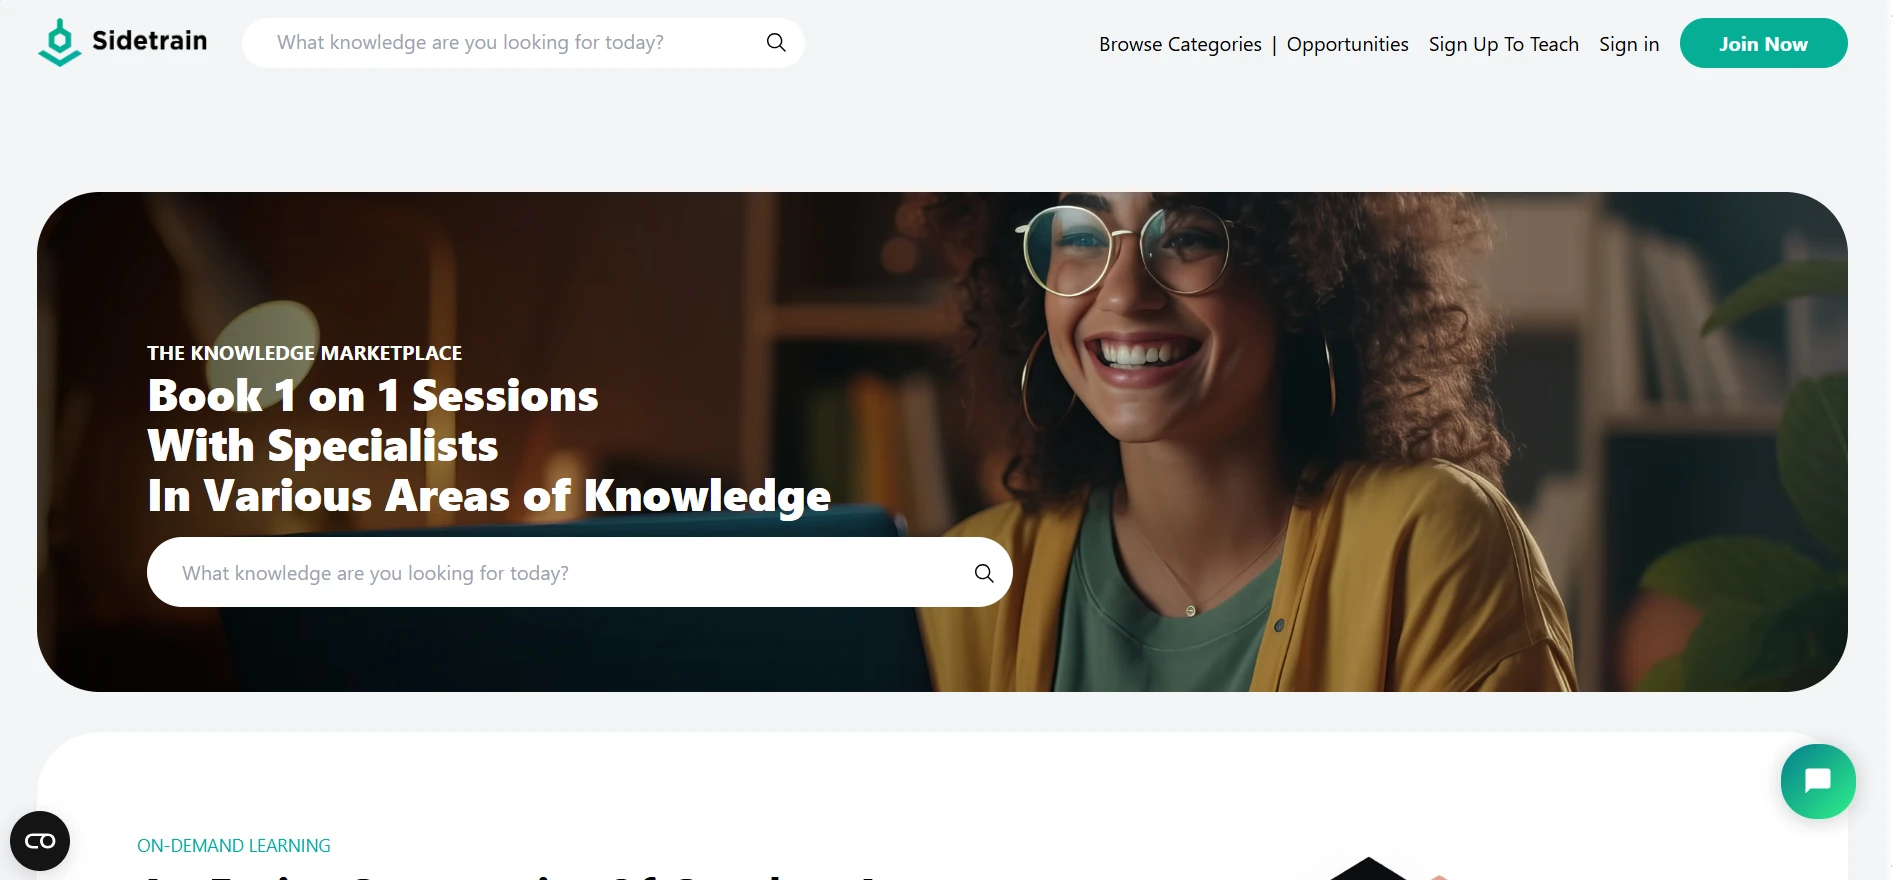Open Sign Up To Teach link
The width and height of the screenshot is (1892, 880).
point(1503,44)
